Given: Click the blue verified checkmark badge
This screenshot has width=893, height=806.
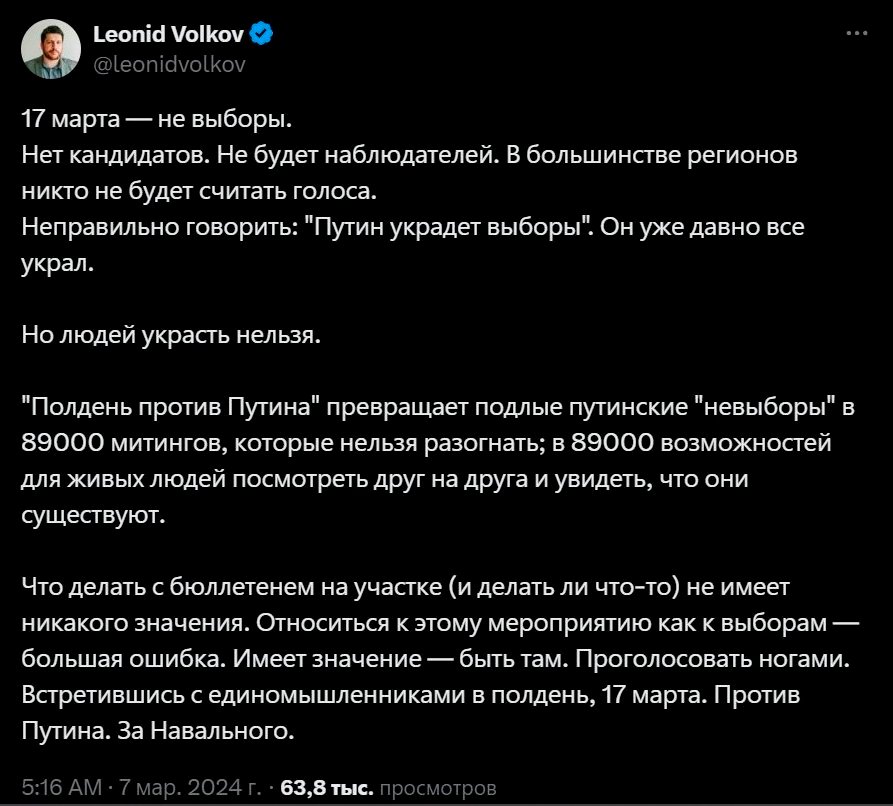Looking at the screenshot, I should 262,35.
